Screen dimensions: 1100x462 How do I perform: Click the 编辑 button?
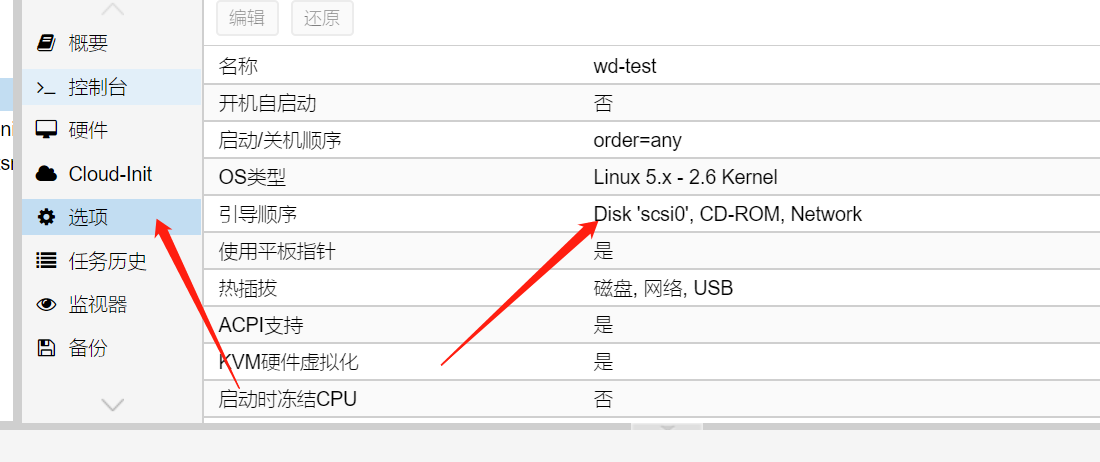248,18
